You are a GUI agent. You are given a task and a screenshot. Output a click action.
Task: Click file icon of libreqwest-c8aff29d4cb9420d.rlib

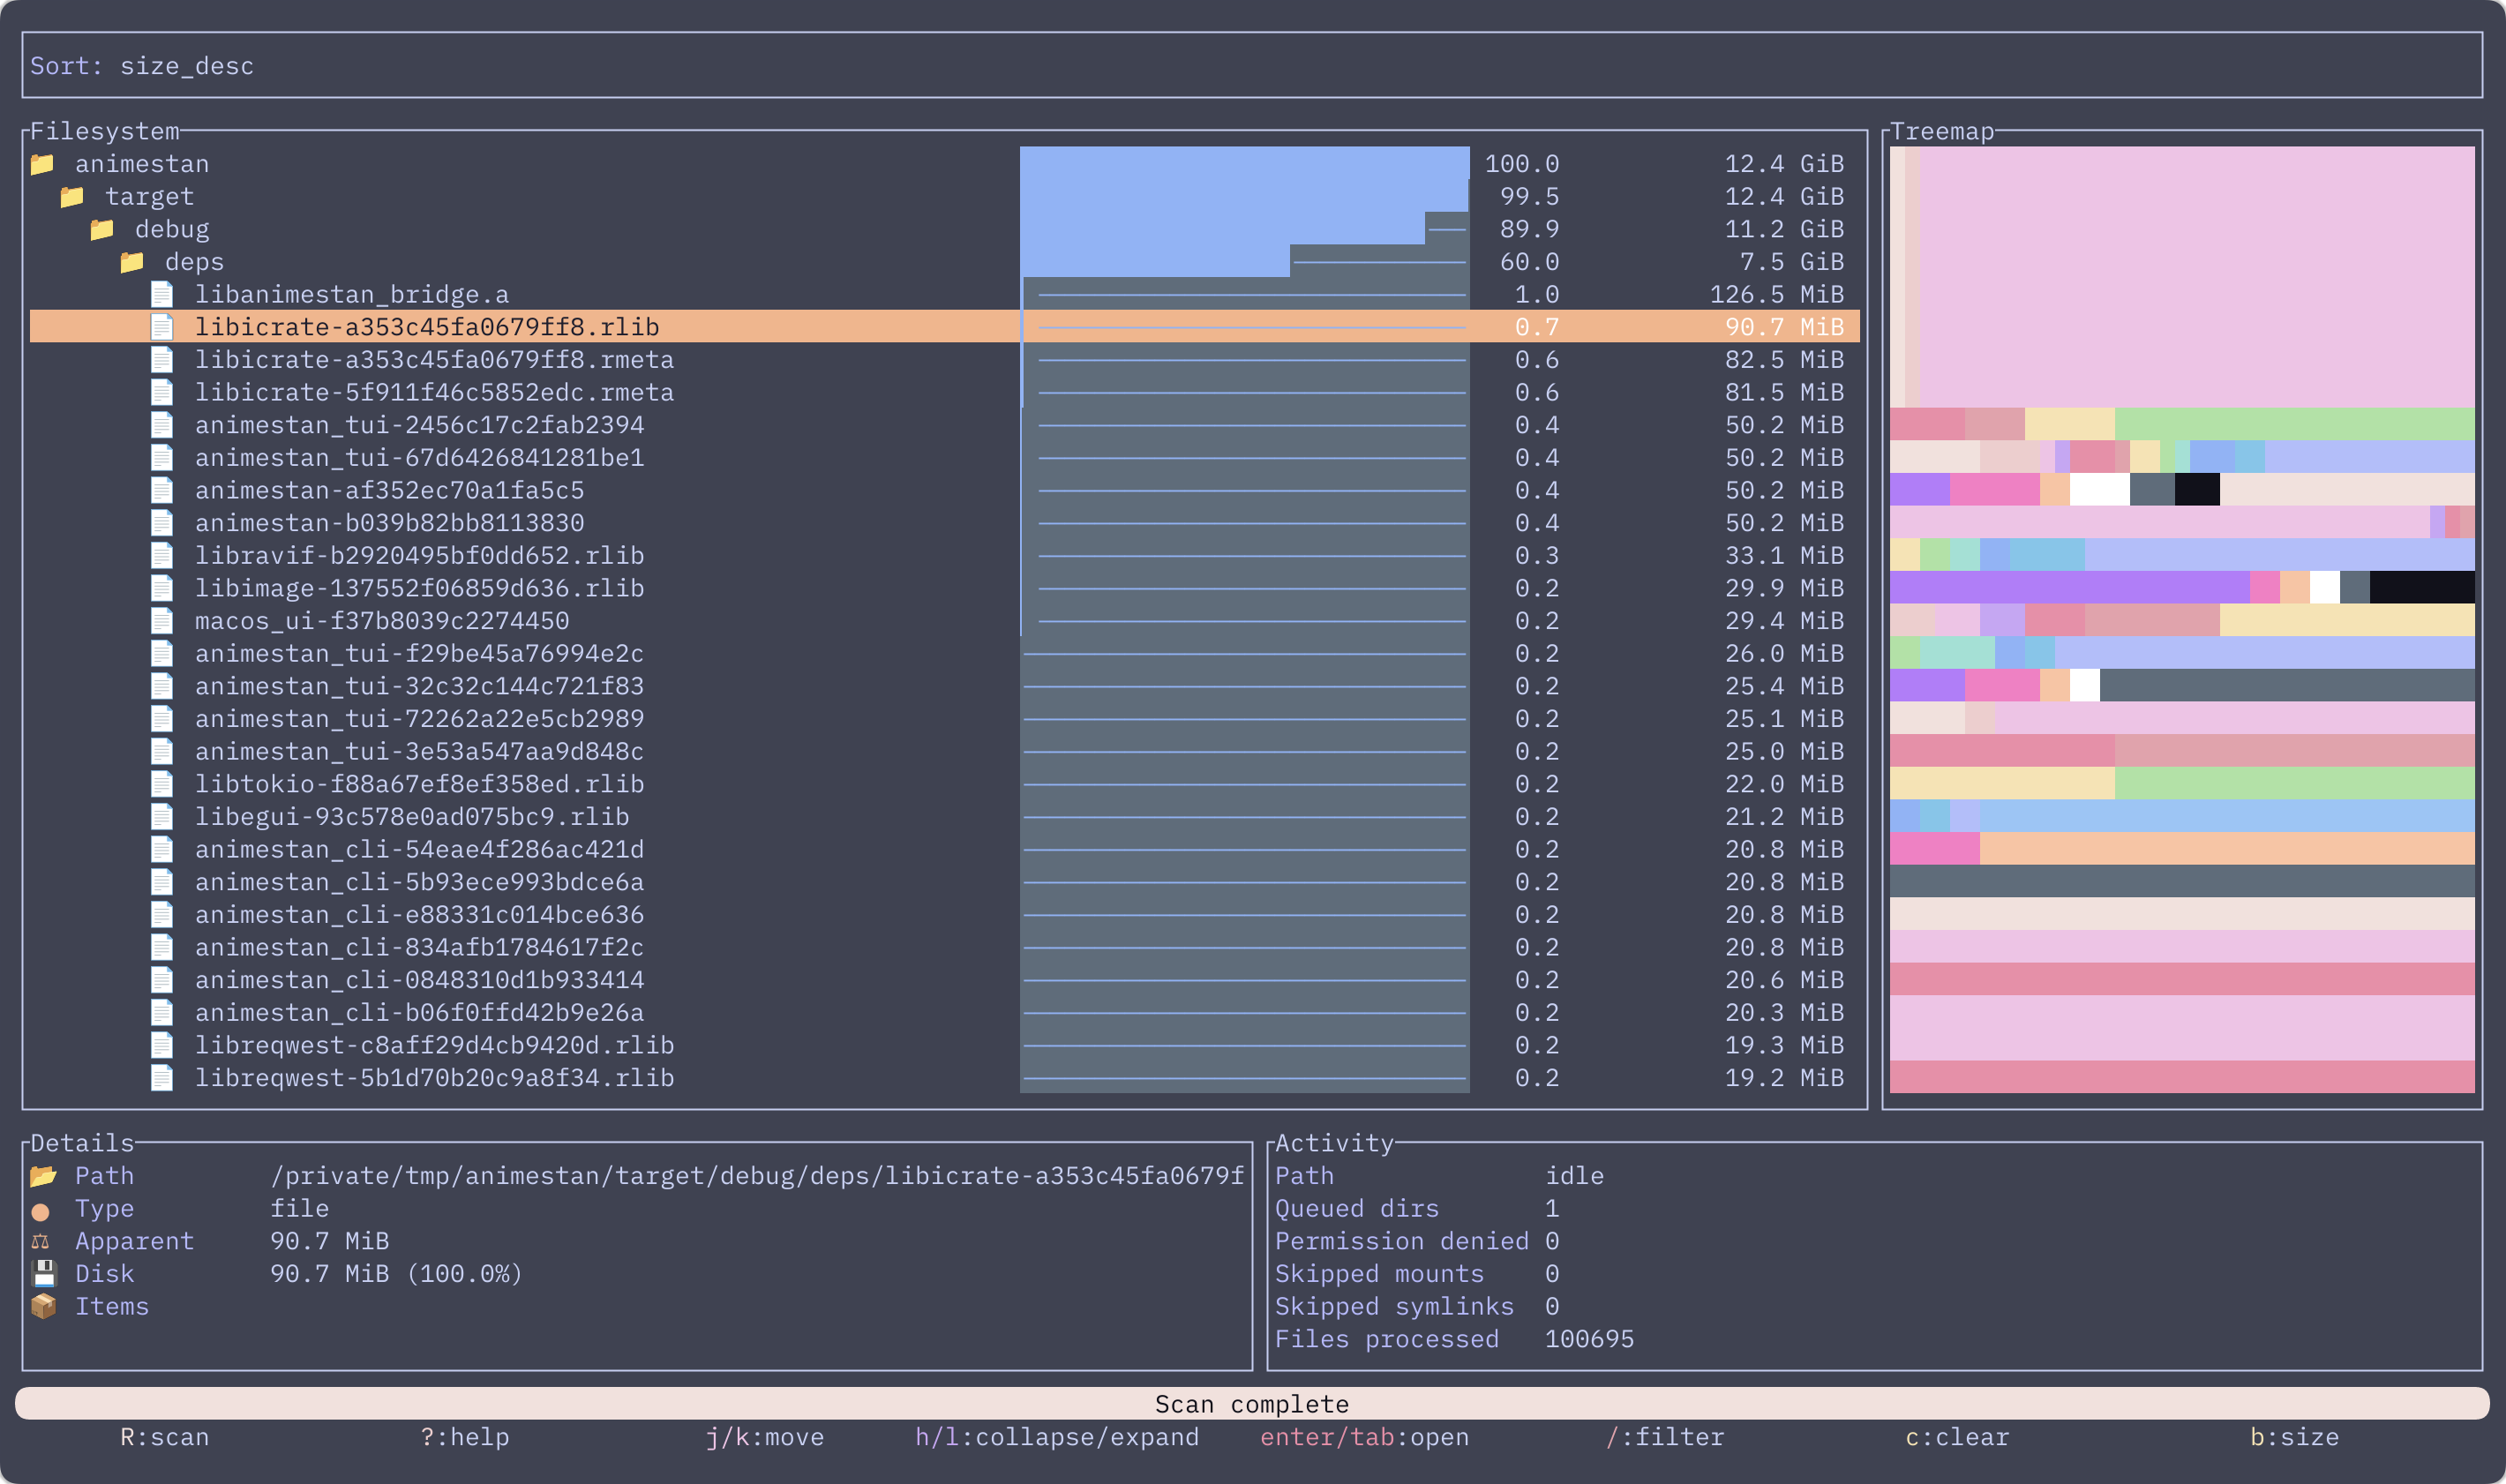[162, 1046]
